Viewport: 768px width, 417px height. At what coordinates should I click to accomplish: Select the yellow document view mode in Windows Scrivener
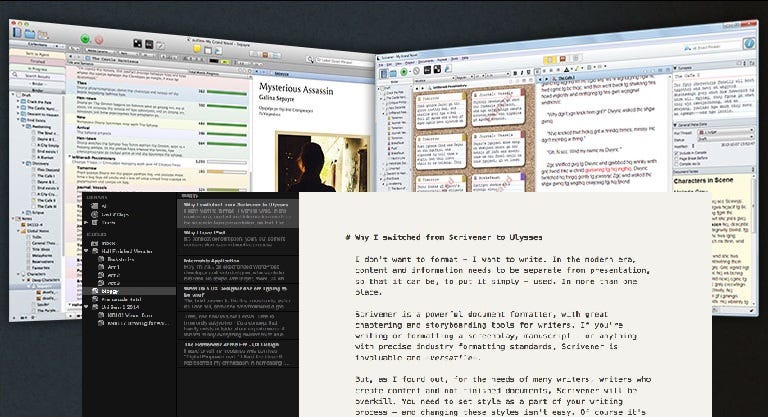pyautogui.click(x=550, y=60)
